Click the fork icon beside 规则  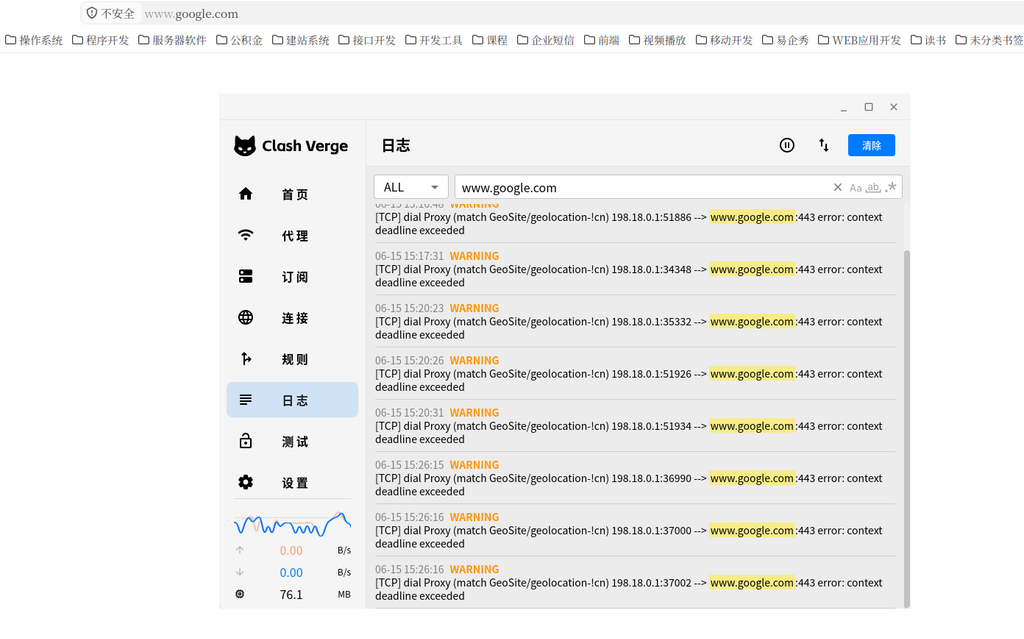point(246,359)
